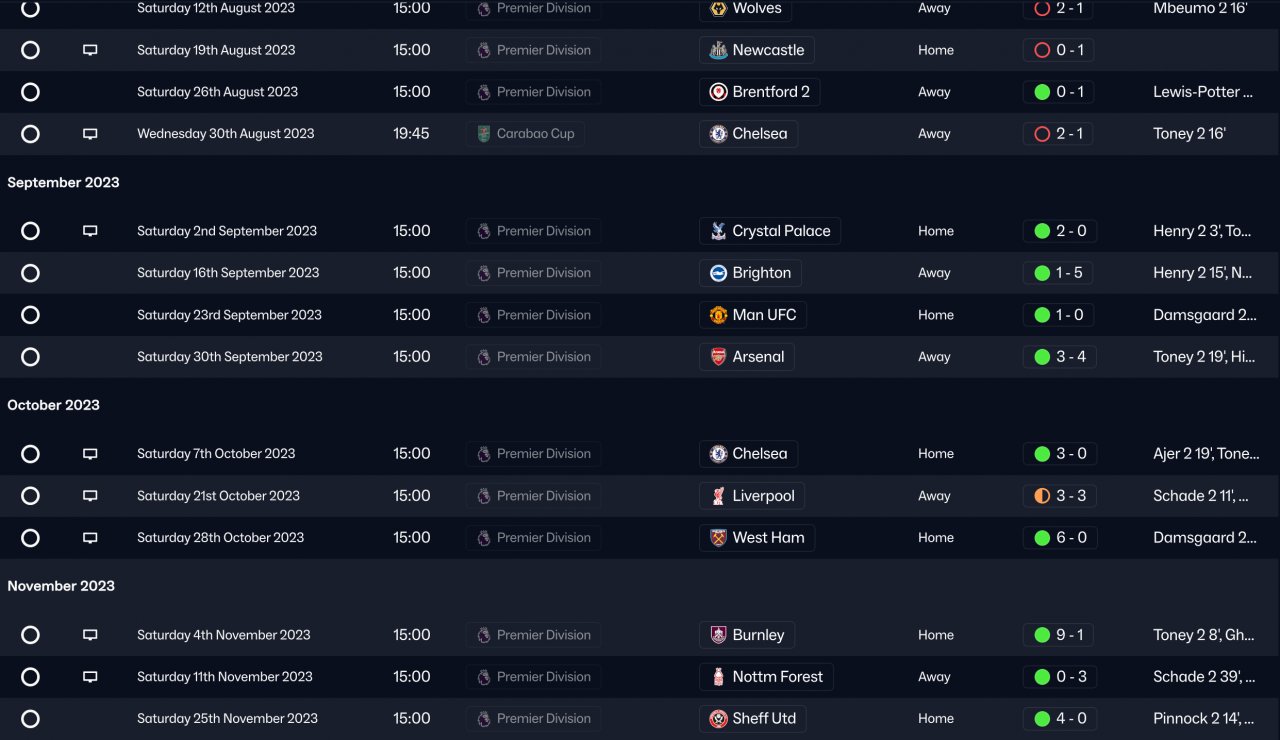Click the TV icon on Newcastle fixture row
This screenshot has height=740, width=1280.
click(90, 50)
